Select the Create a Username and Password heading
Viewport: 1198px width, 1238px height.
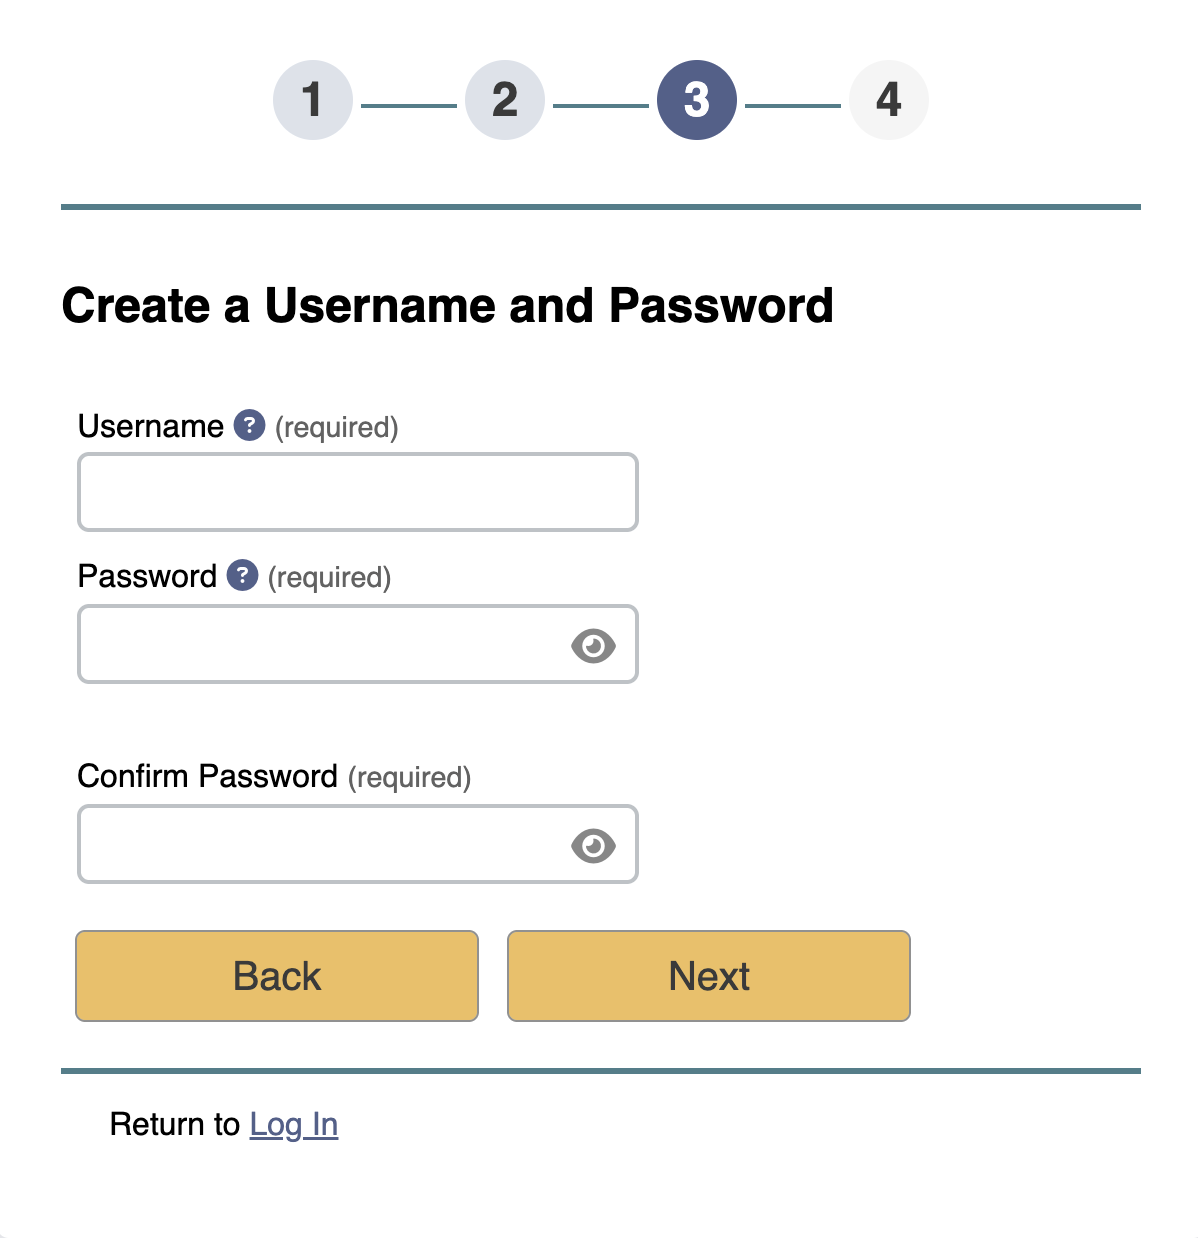tap(448, 306)
